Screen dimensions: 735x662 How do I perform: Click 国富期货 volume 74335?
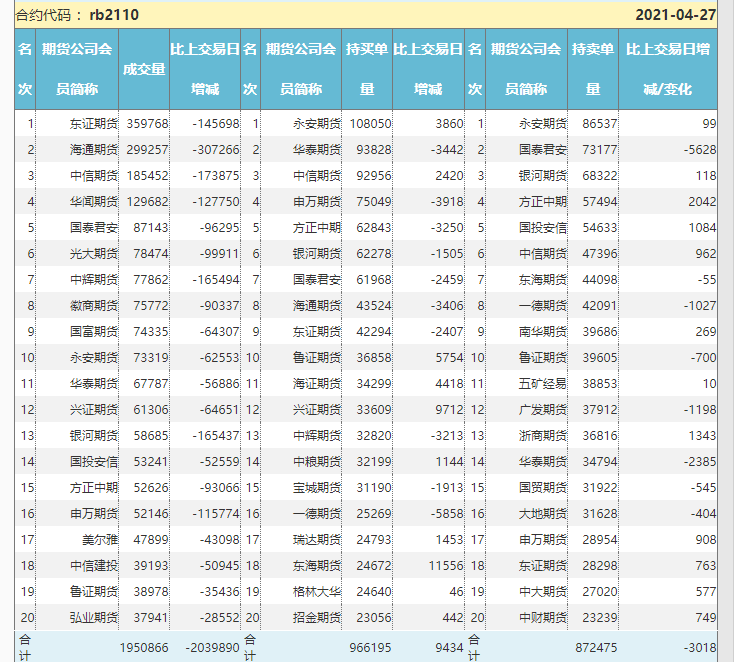pyautogui.click(x=150, y=332)
